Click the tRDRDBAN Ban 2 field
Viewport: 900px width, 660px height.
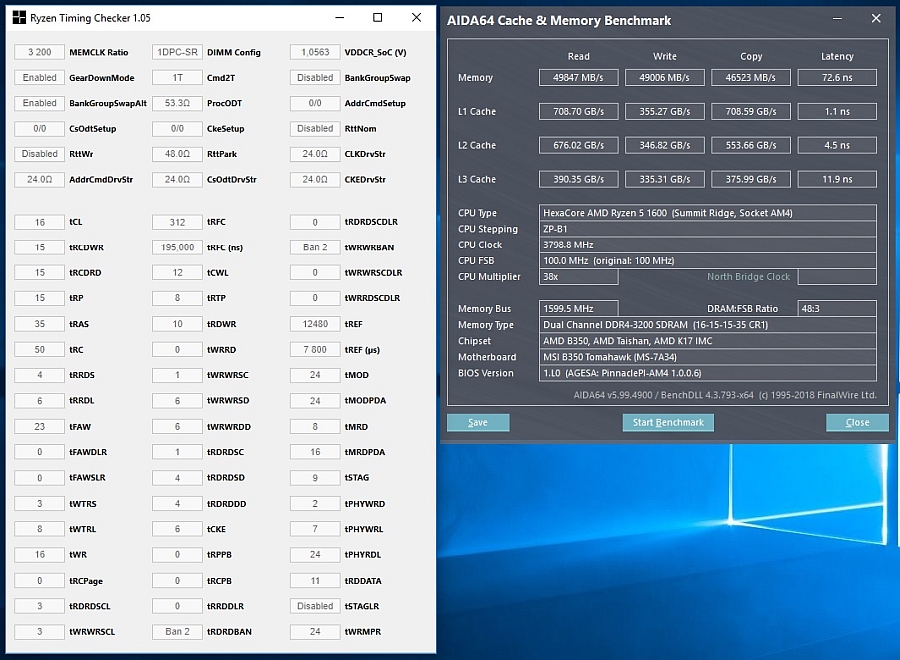[x=177, y=631]
